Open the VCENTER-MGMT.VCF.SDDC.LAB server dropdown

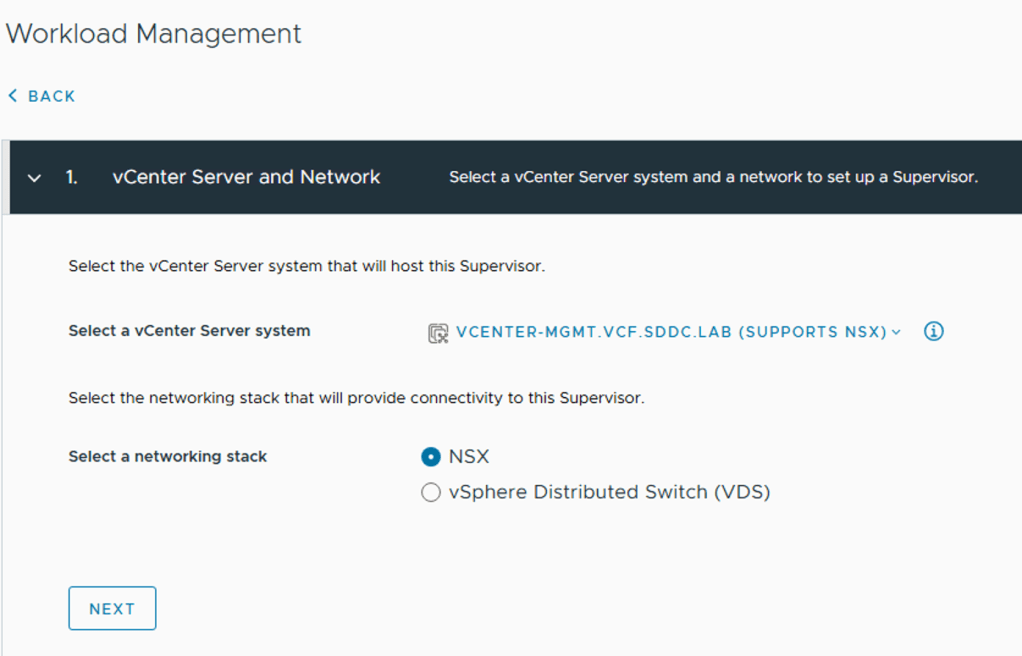[670, 332]
